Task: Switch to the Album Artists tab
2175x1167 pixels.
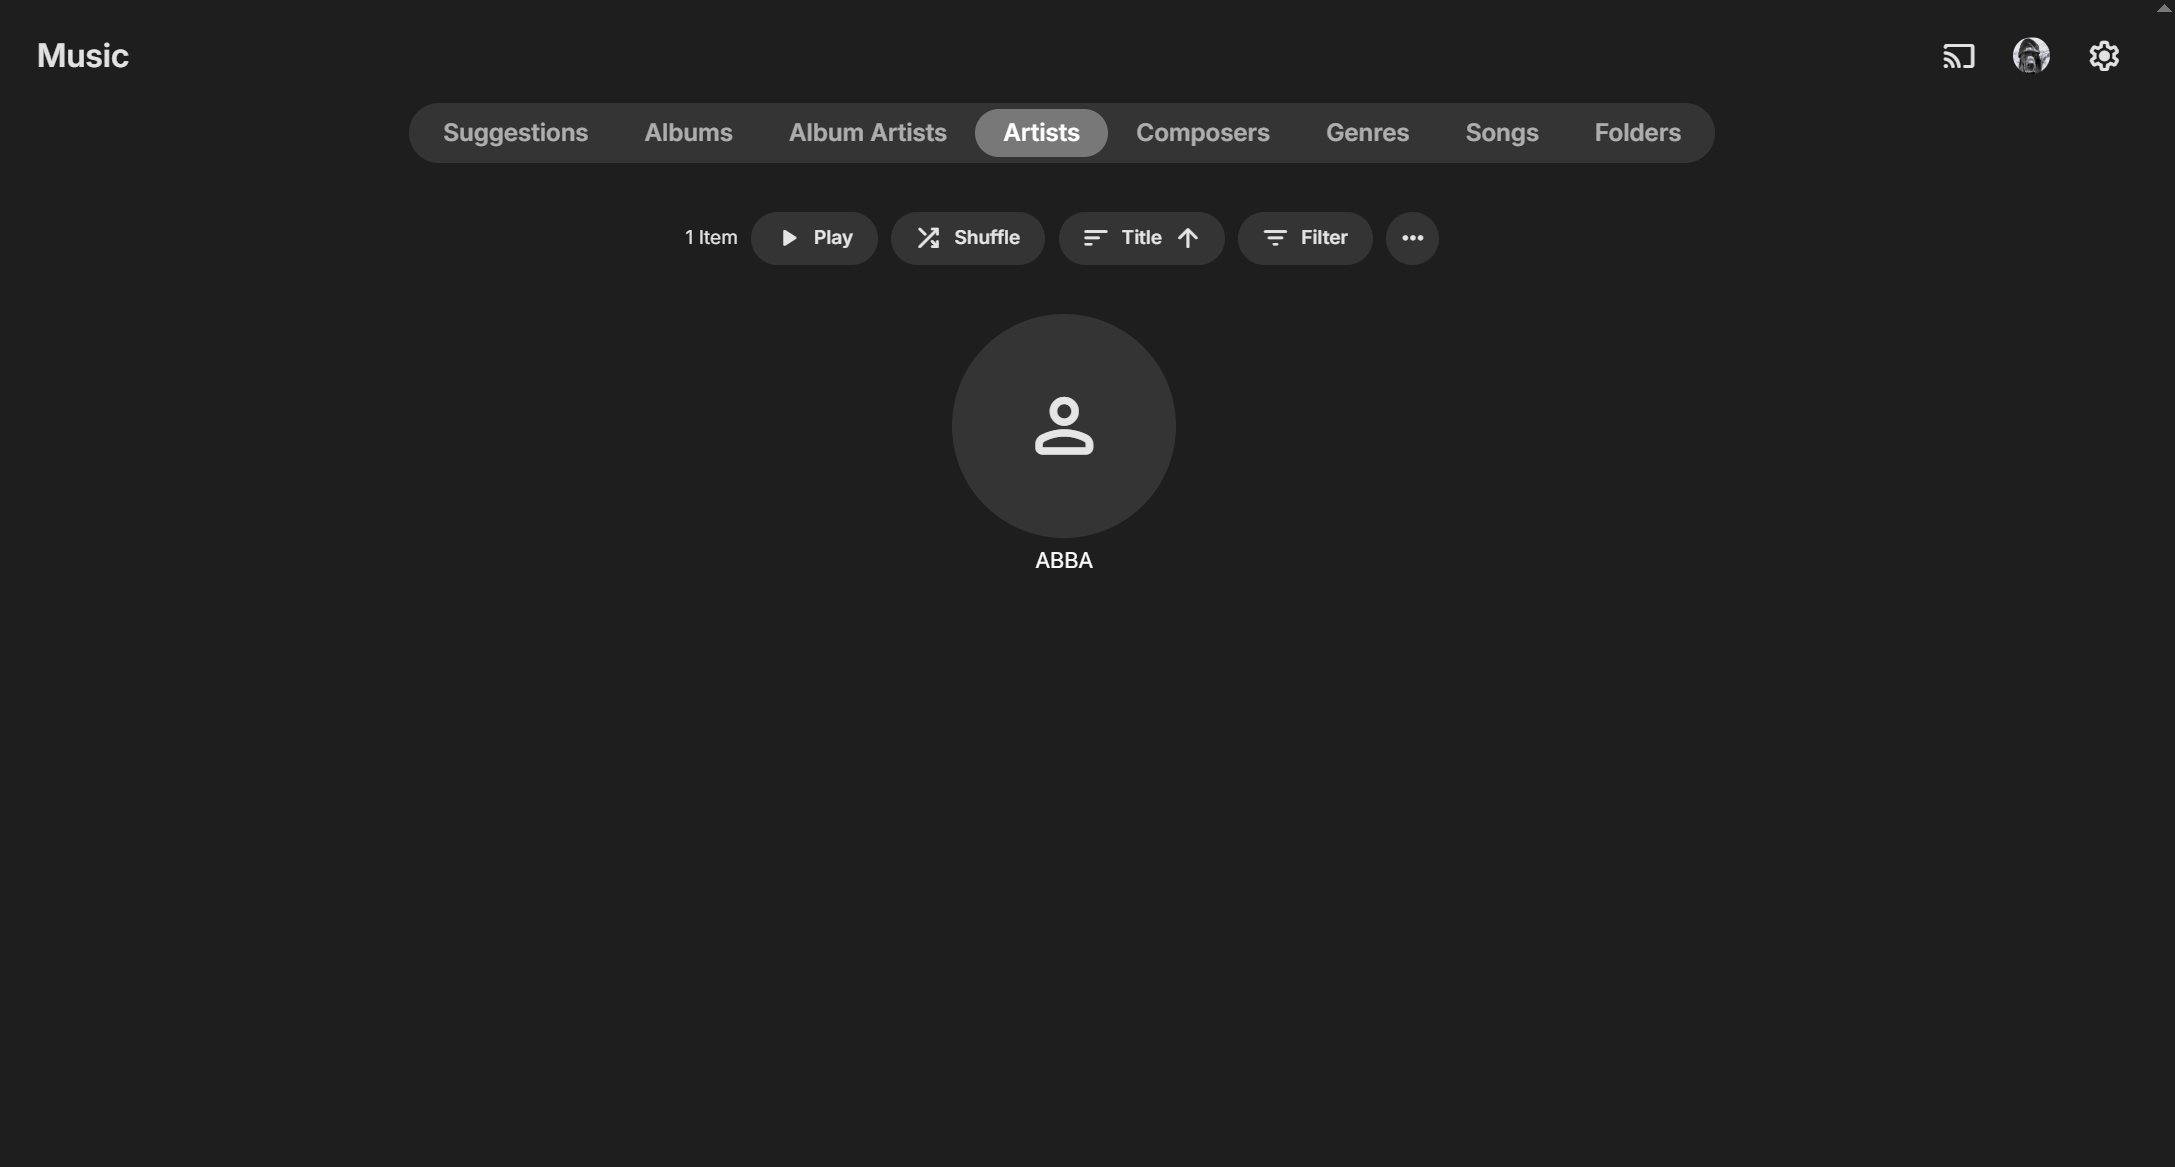Action: (x=867, y=133)
